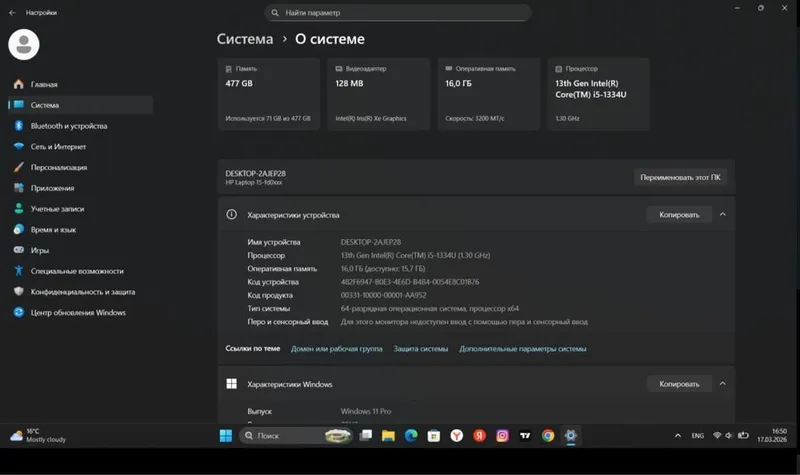Open Конфиденциальность и защита settings
The height and width of the screenshot is (475, 800).
(81, 292)
